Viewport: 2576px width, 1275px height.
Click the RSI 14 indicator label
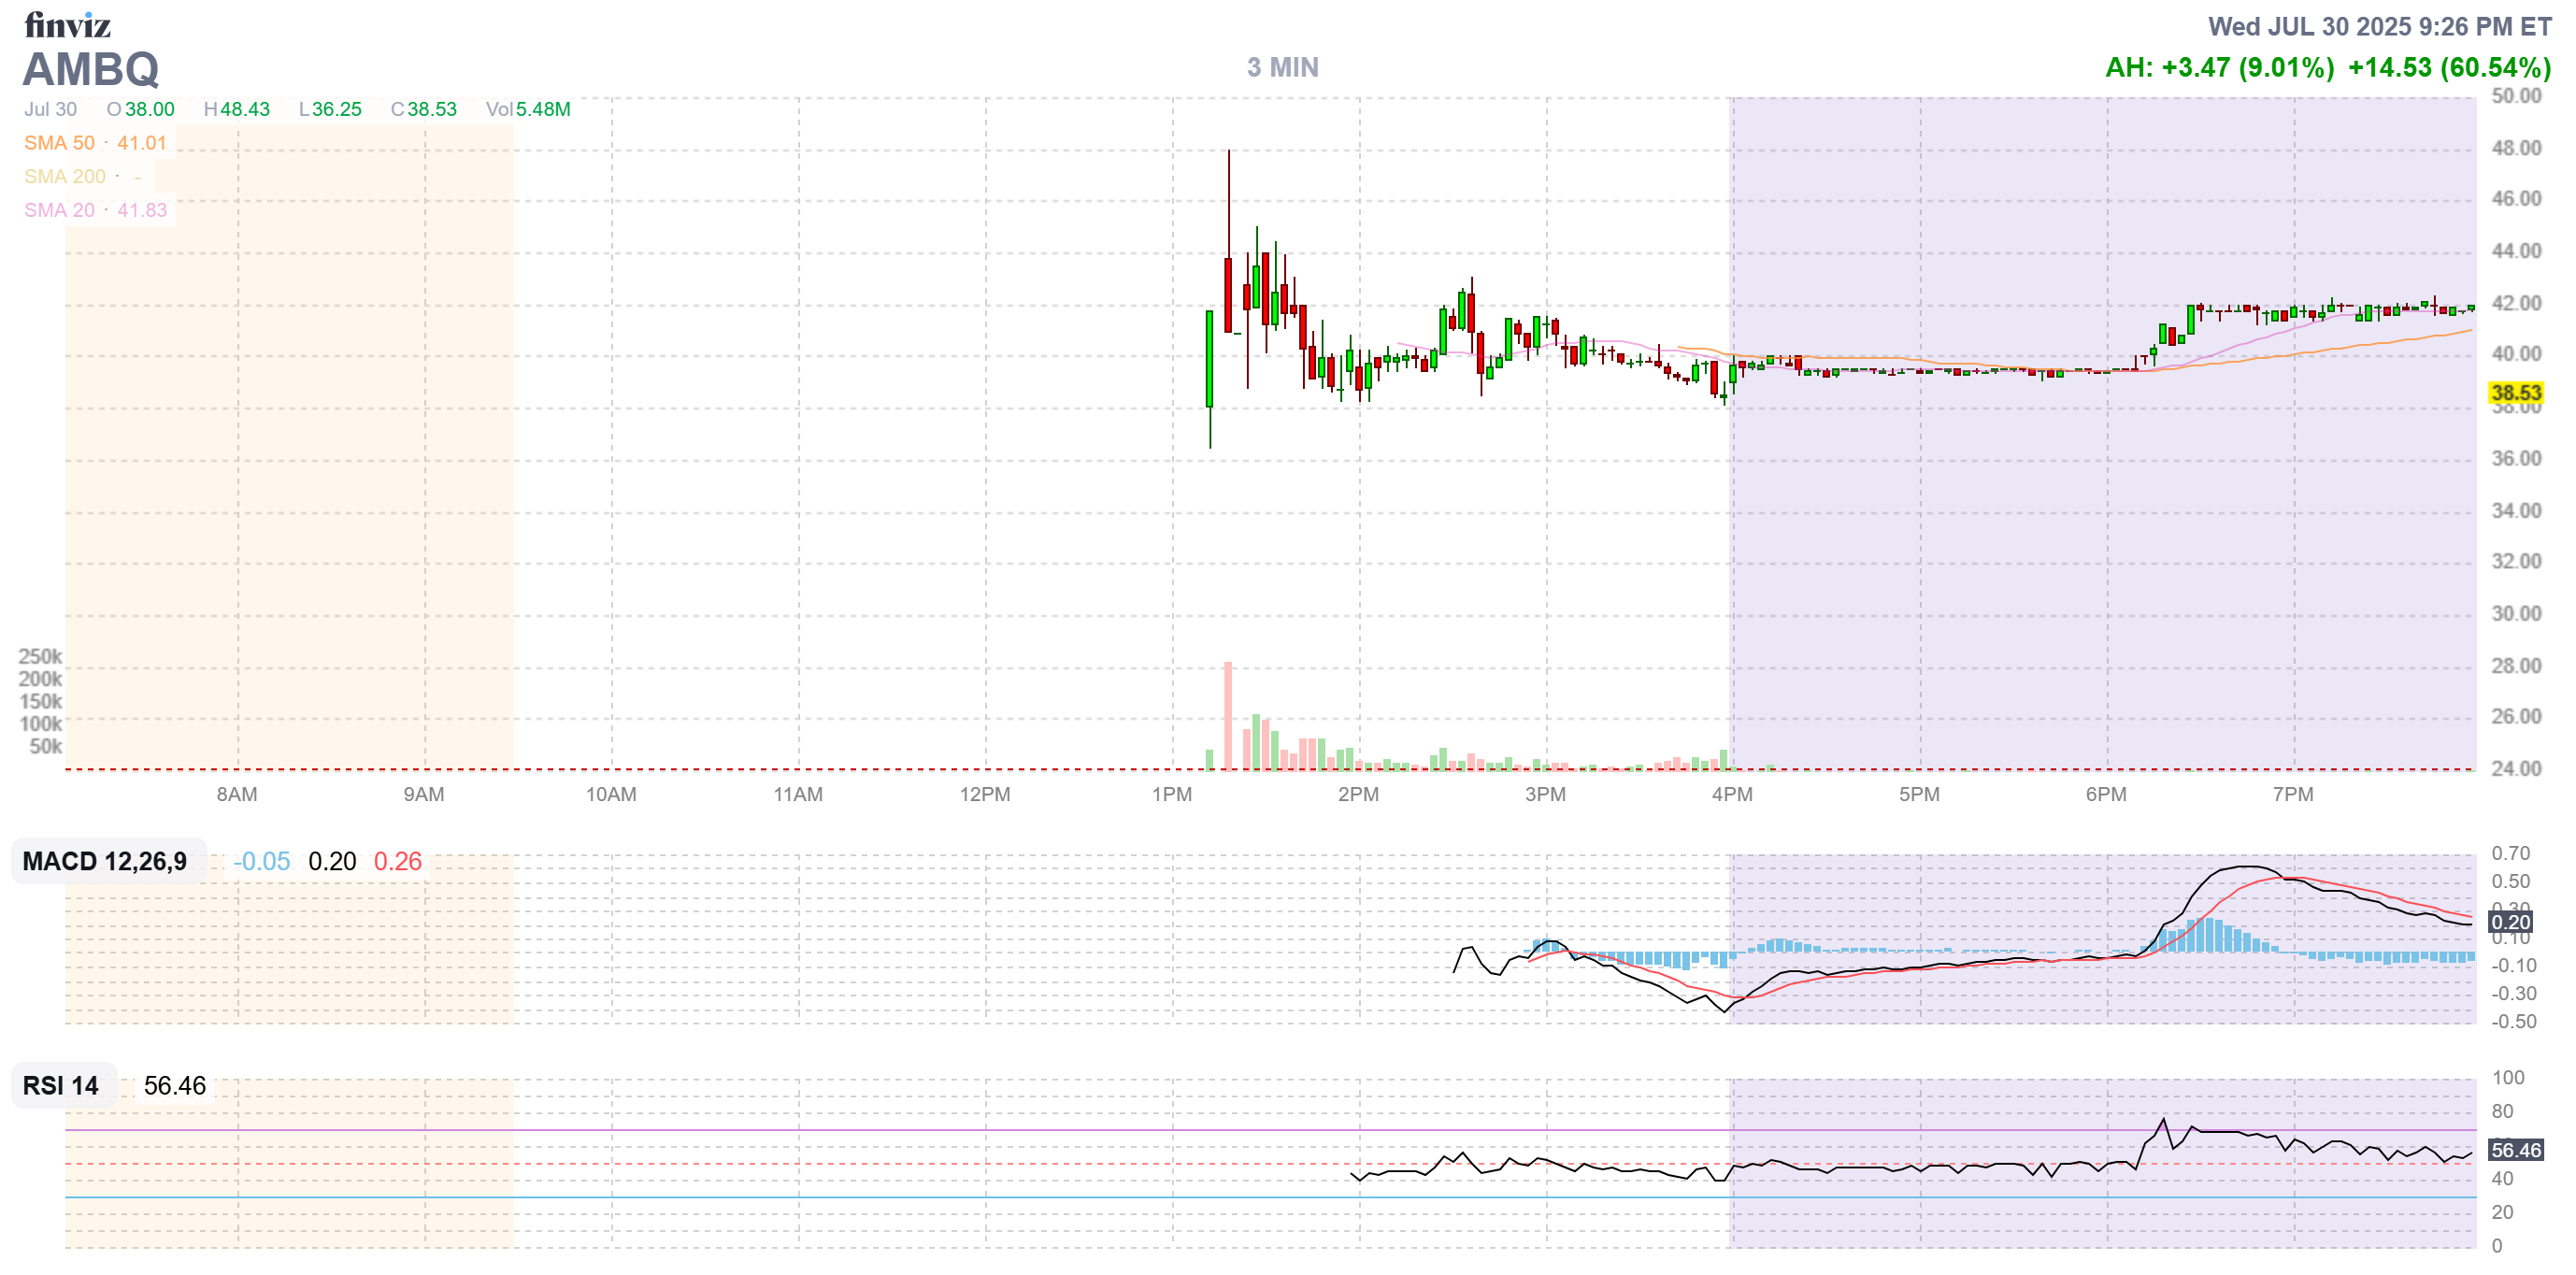61,1086
